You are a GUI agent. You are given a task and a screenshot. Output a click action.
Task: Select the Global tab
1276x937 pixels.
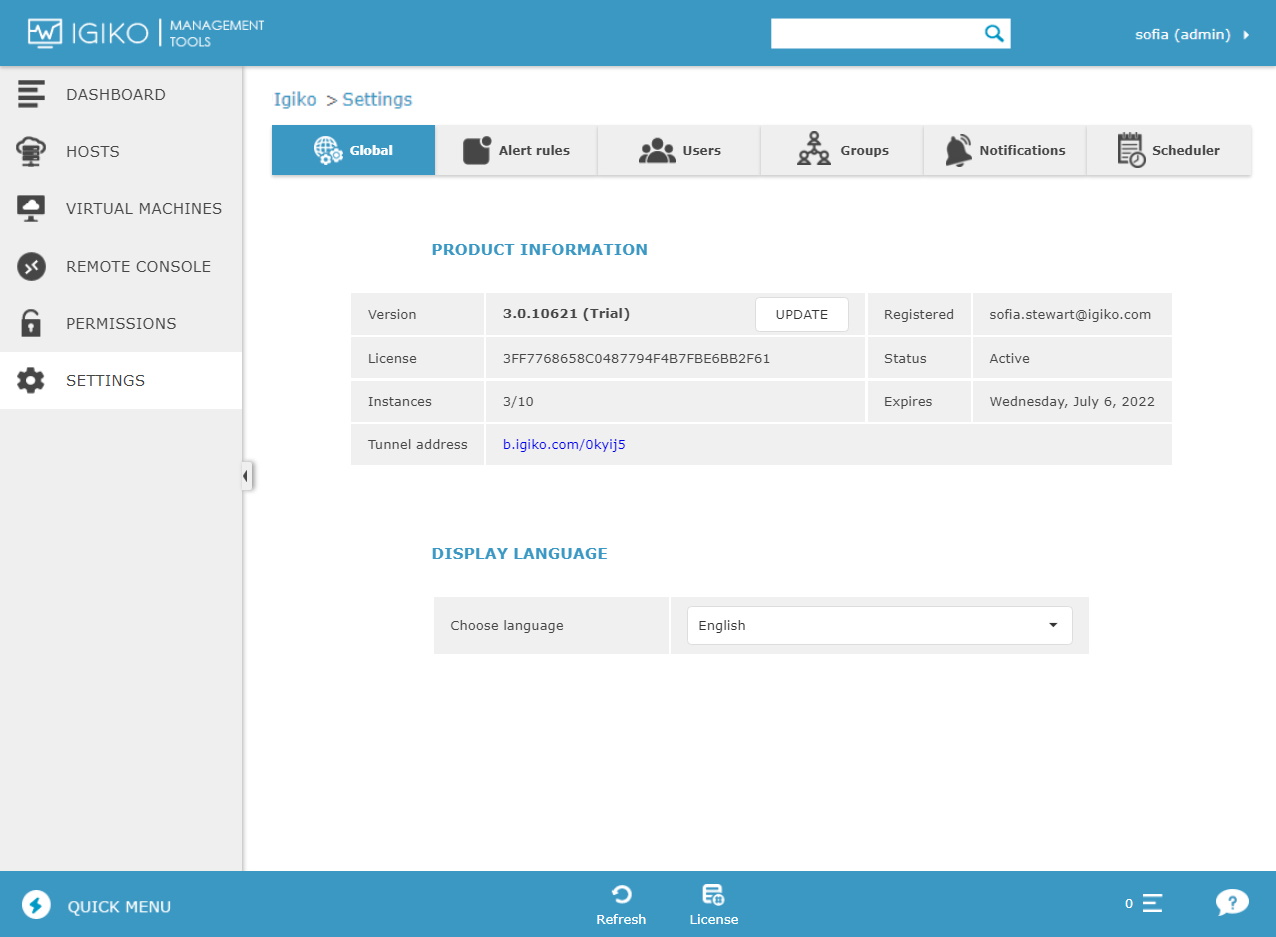pos(353,150)
